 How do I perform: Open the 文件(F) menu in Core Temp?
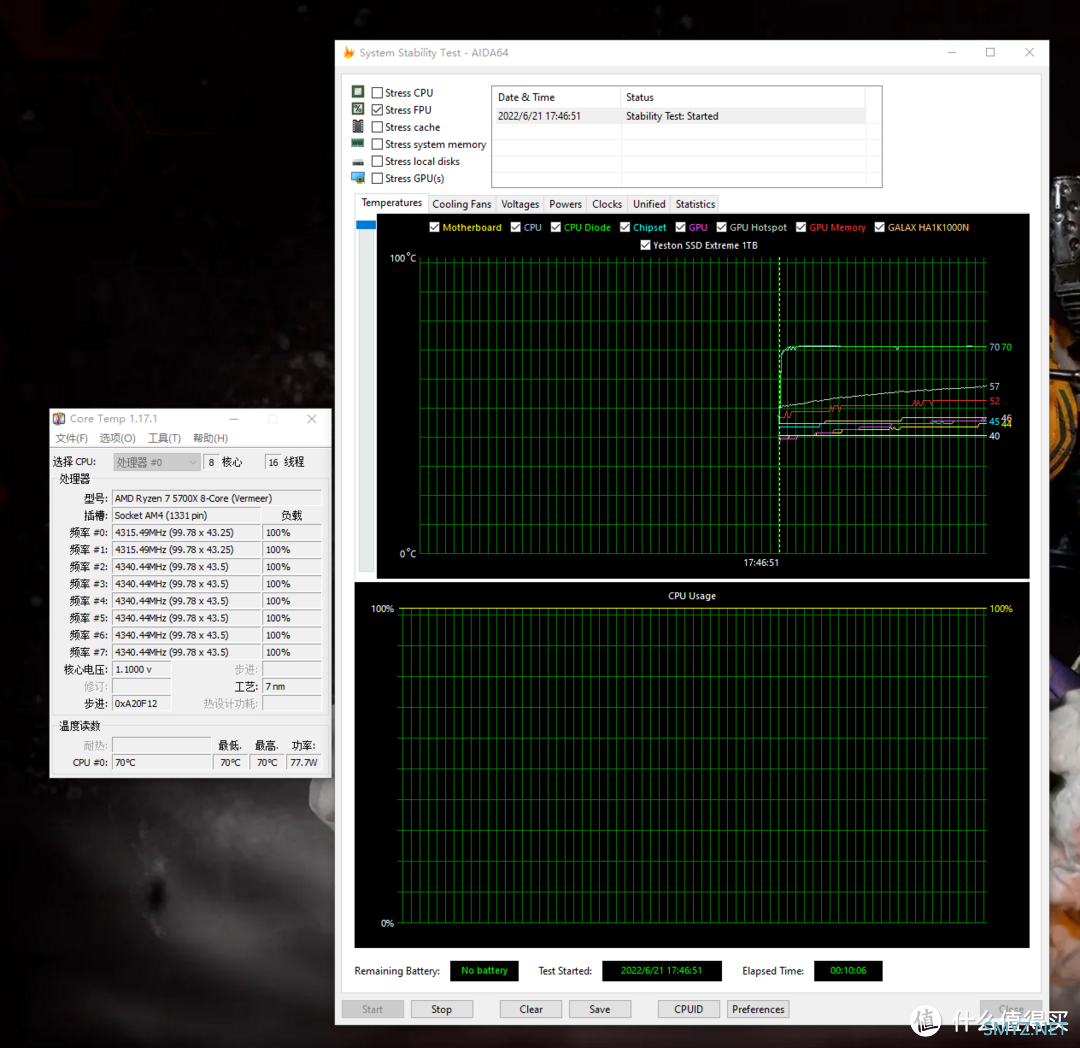(x=72, y=439)
